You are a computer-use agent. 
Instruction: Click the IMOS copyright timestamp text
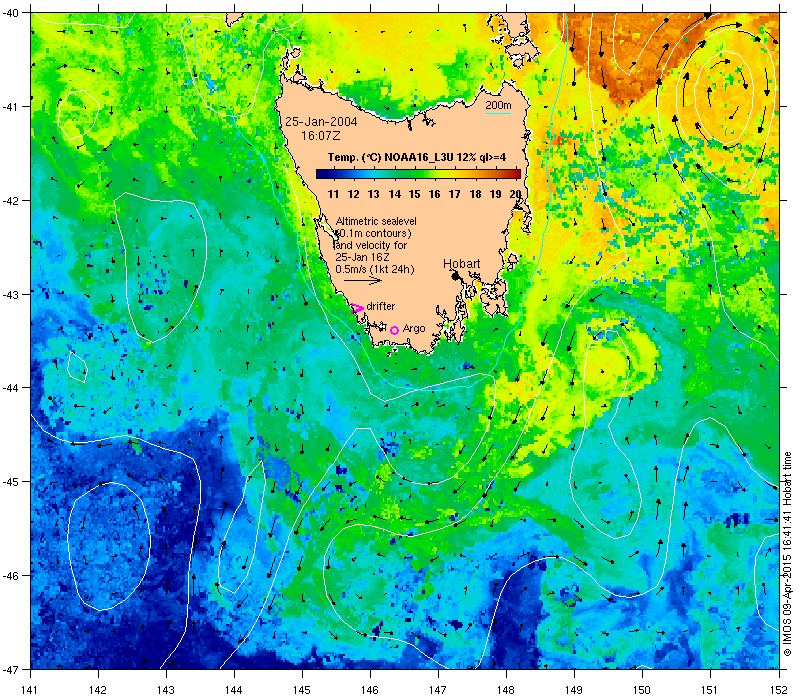click(788, 555)
